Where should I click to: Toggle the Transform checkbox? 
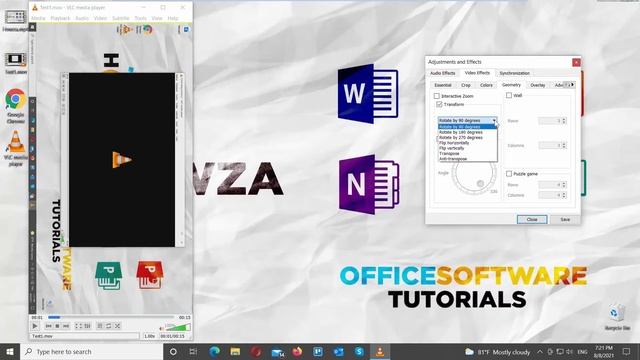click(x=439, y=104)
